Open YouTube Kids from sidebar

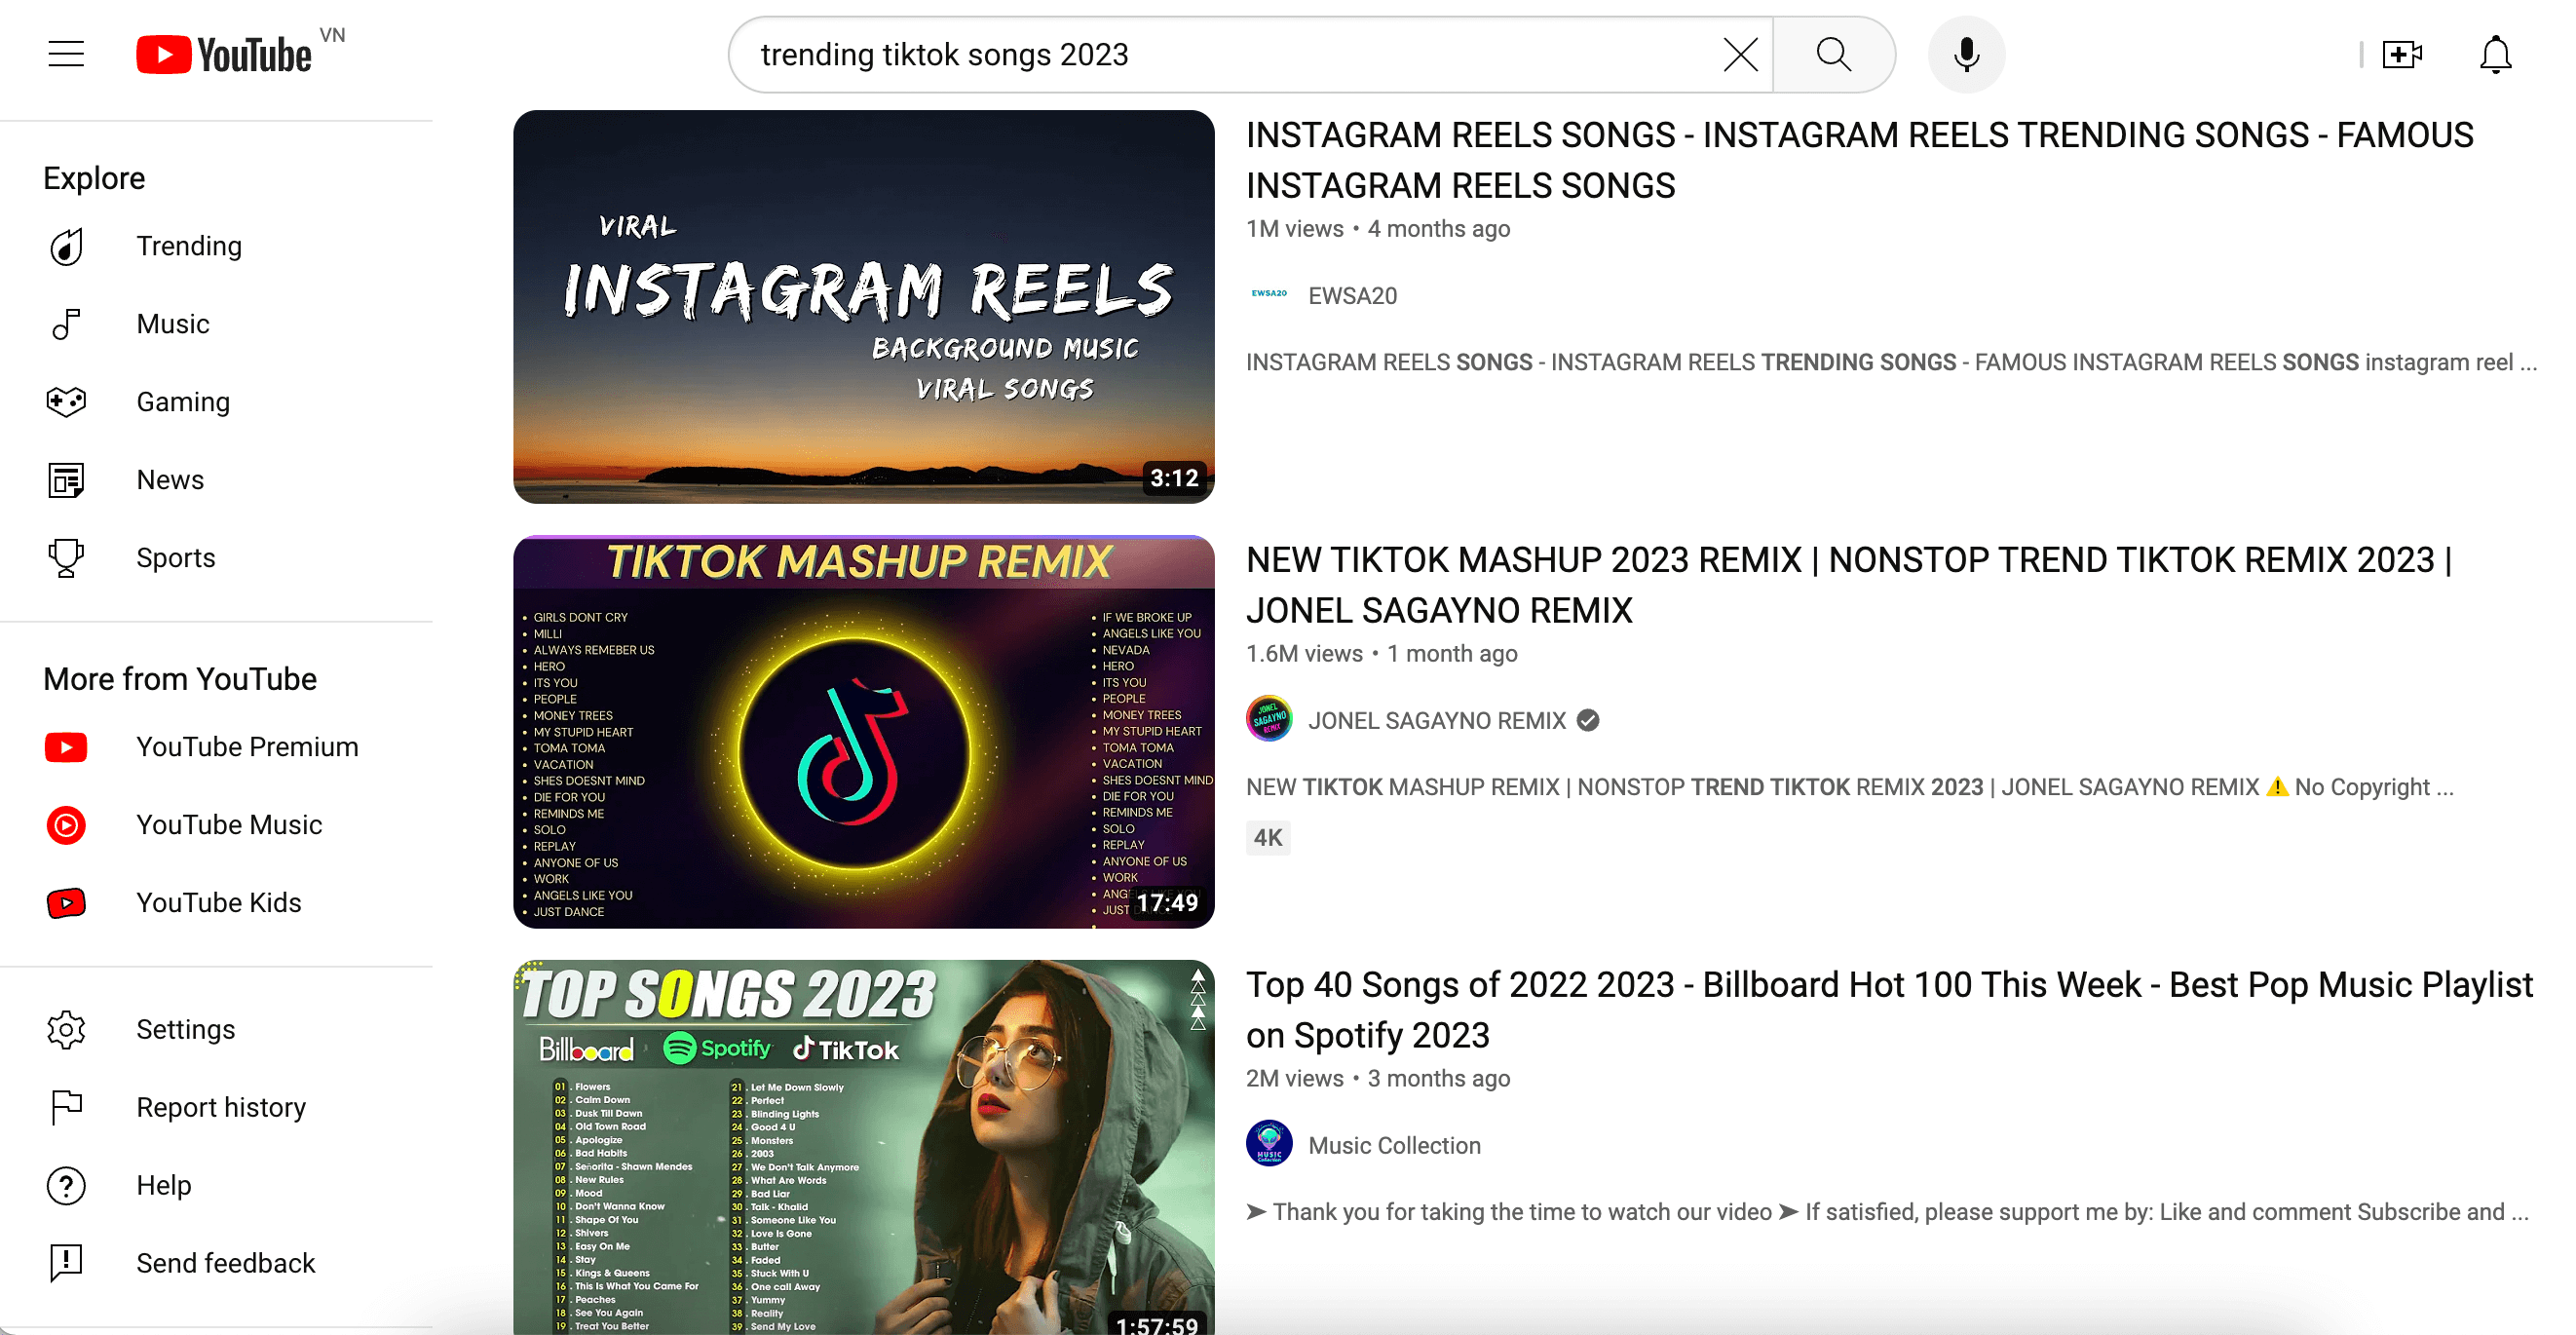click(x=218, y=902)
